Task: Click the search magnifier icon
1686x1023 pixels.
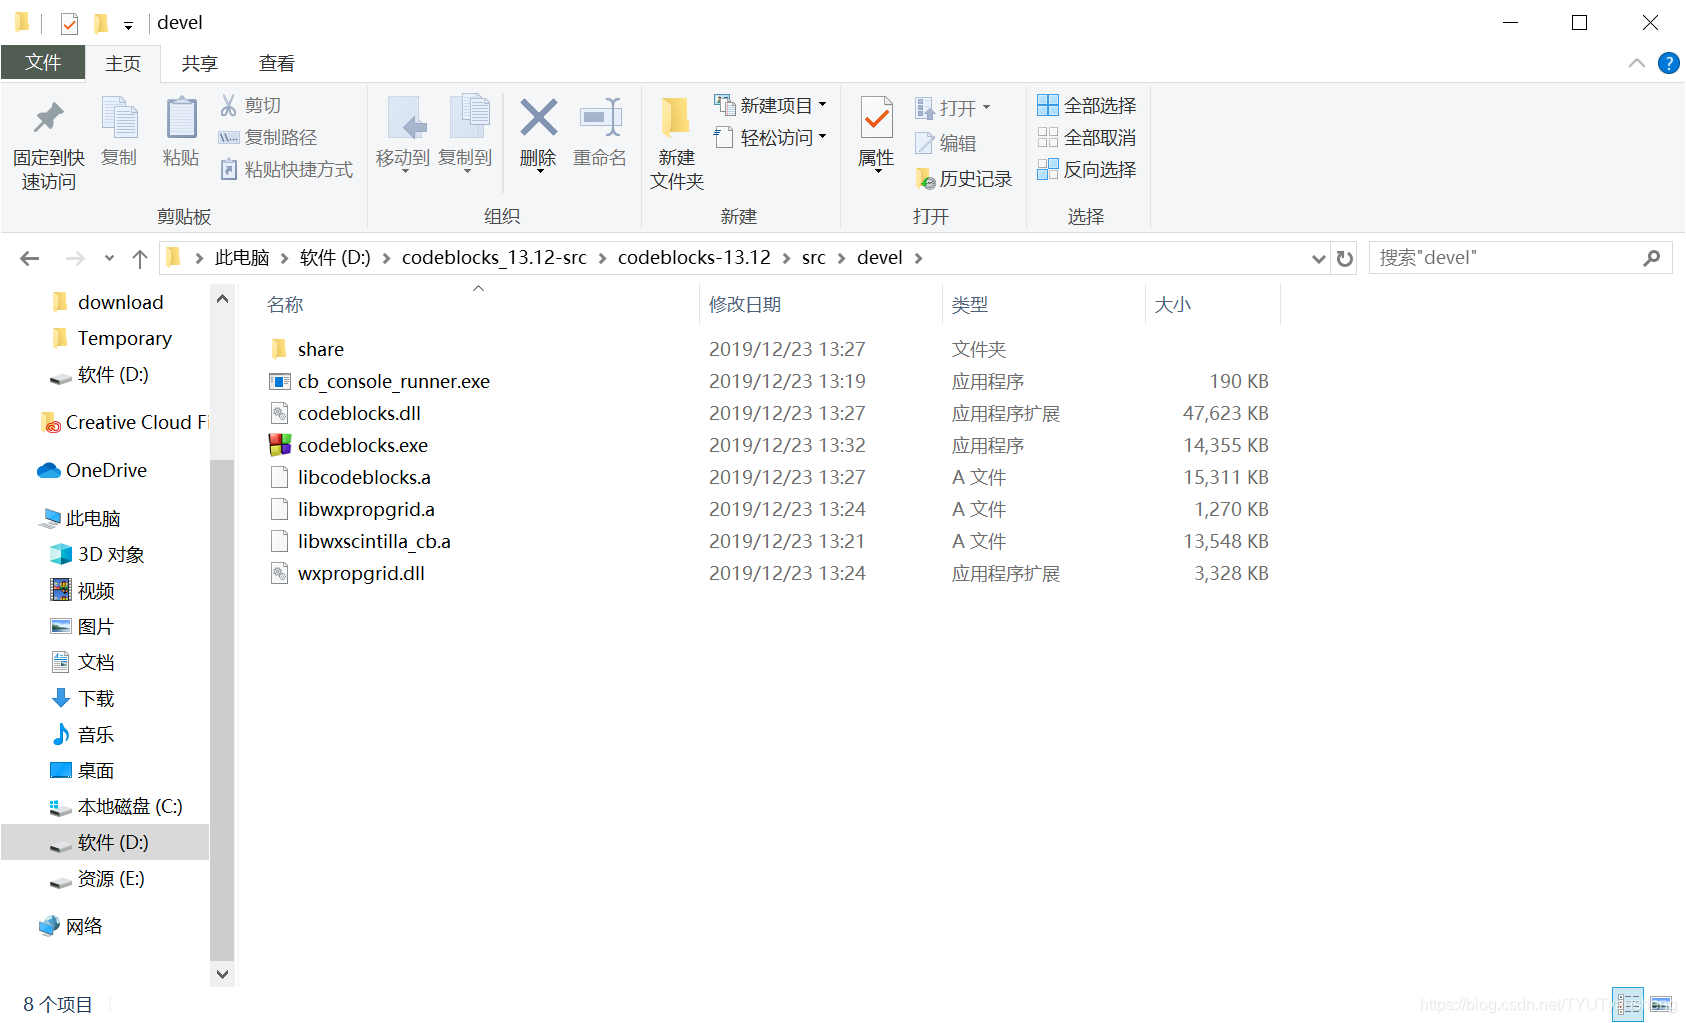Action: (x=1652, y=258)
